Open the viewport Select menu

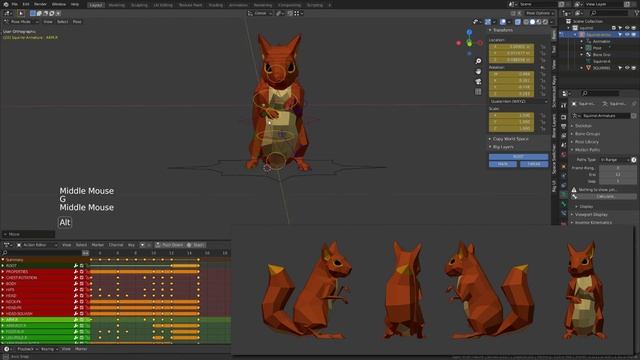coord(62,22)
